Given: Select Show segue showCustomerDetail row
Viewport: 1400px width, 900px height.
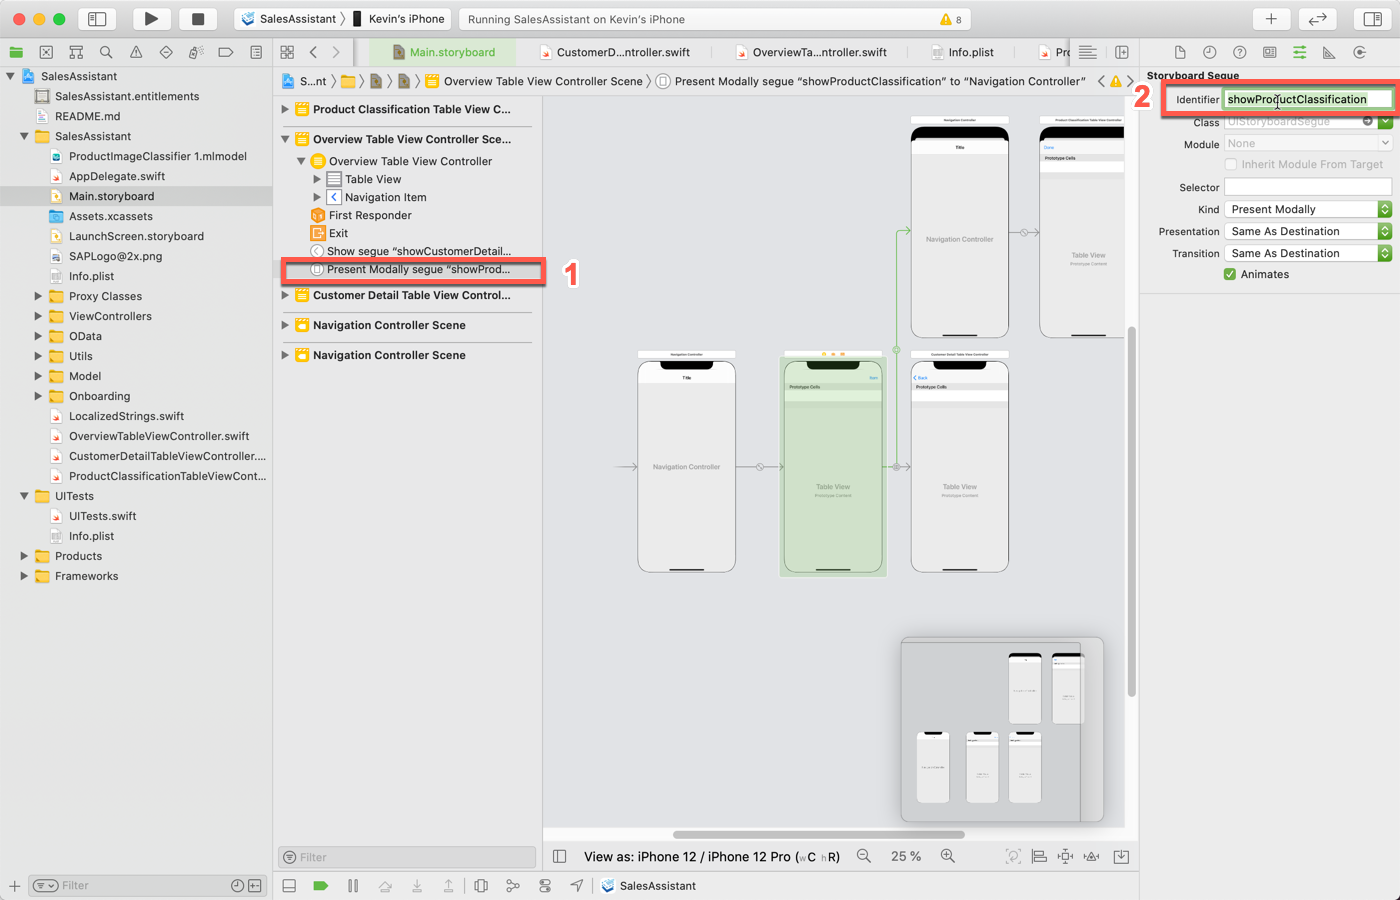Looking at the screenshot, I should click(410, 251).
